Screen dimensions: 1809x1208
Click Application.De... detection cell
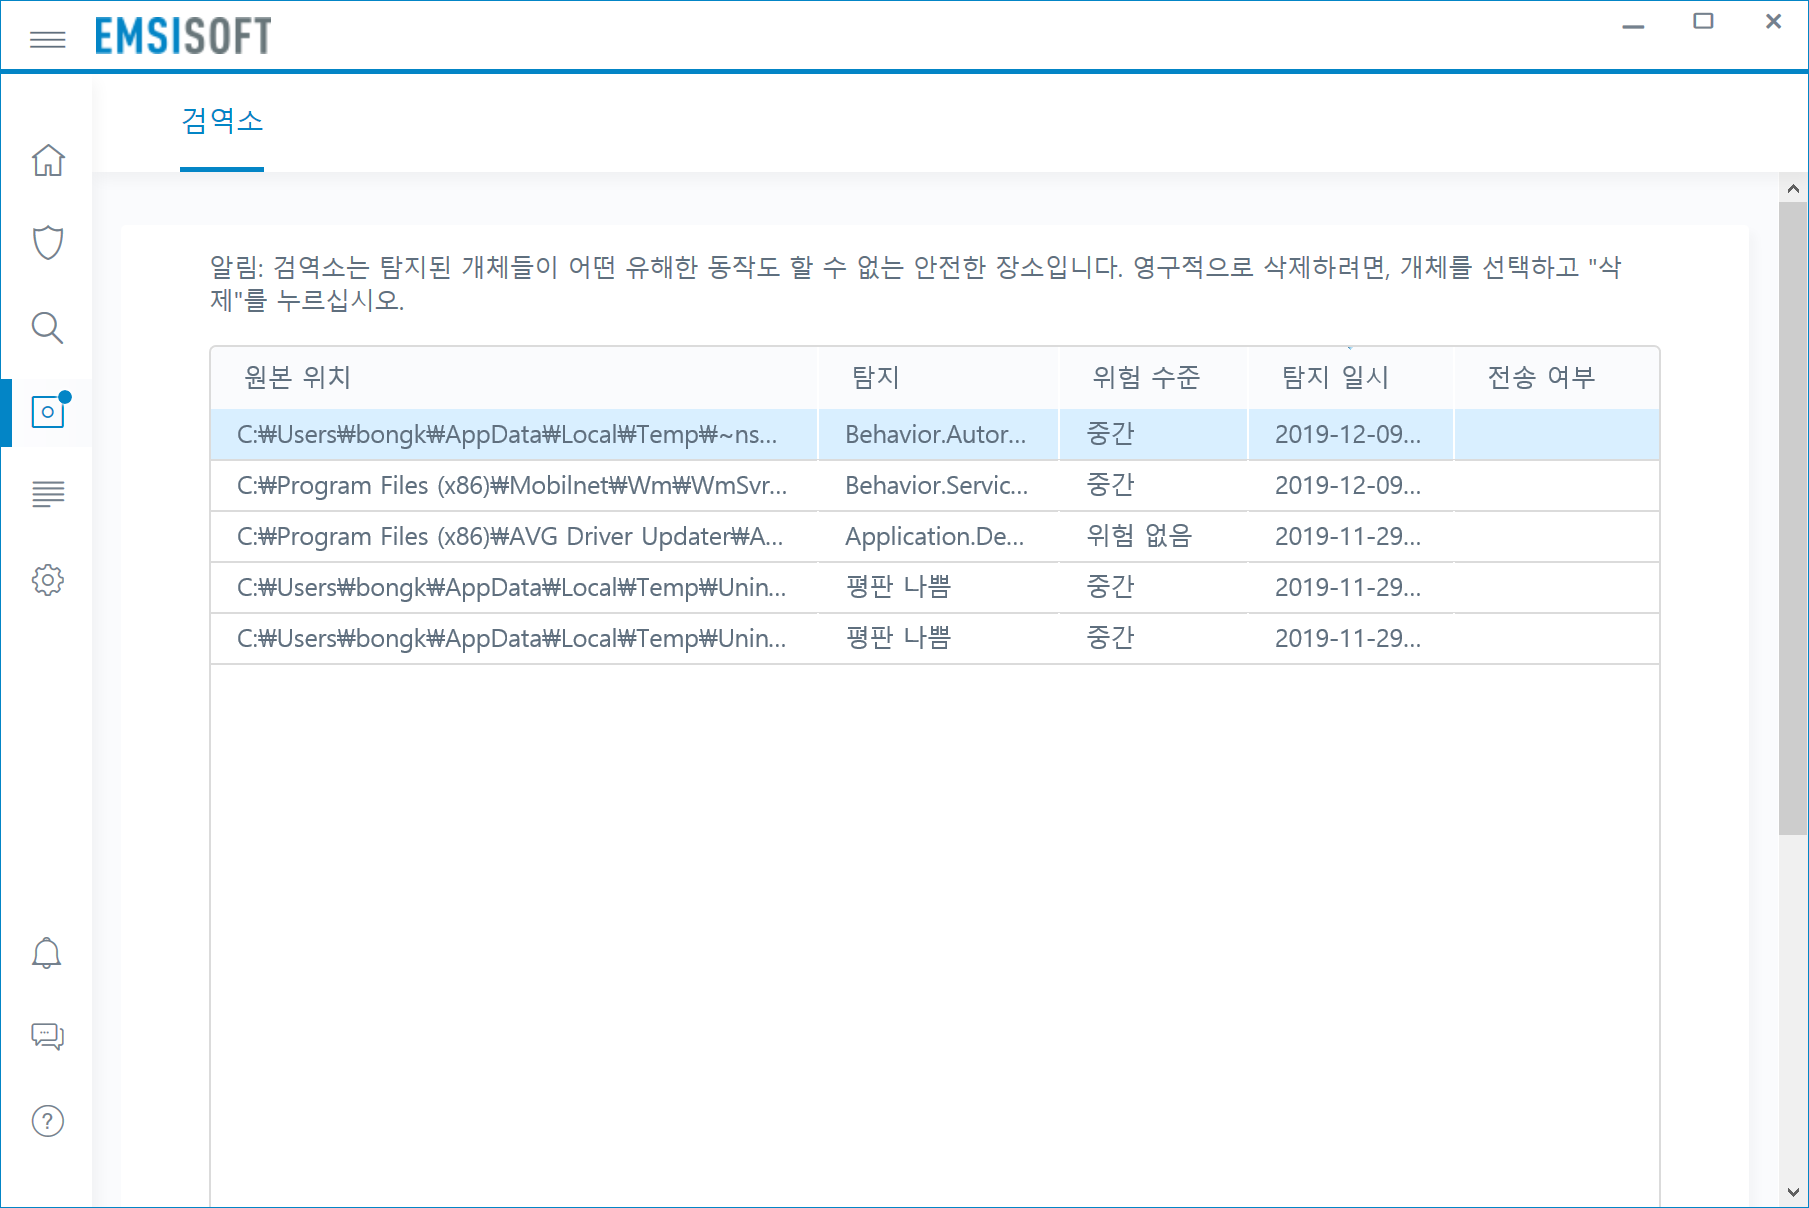[938, 536]
